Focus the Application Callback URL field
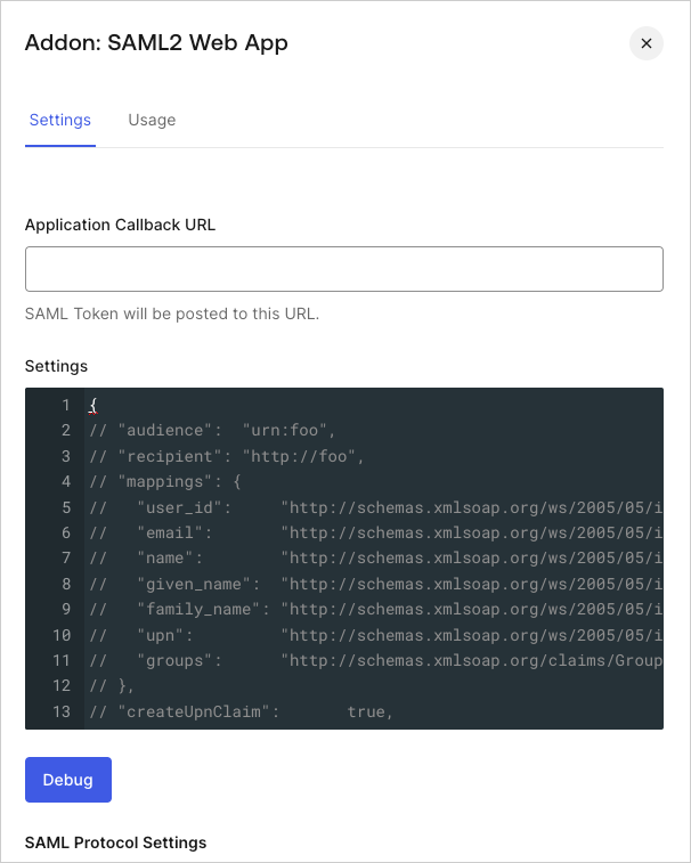This screenshot has width=692, height=864. (344, 269)
